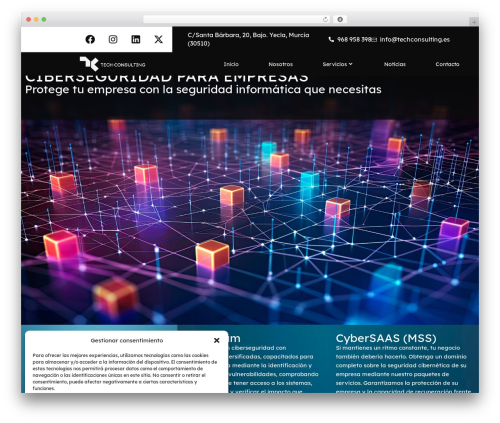
Task: Click the macOS yellow minimize button
Action: pyautogui.click(x=36, y=20)
